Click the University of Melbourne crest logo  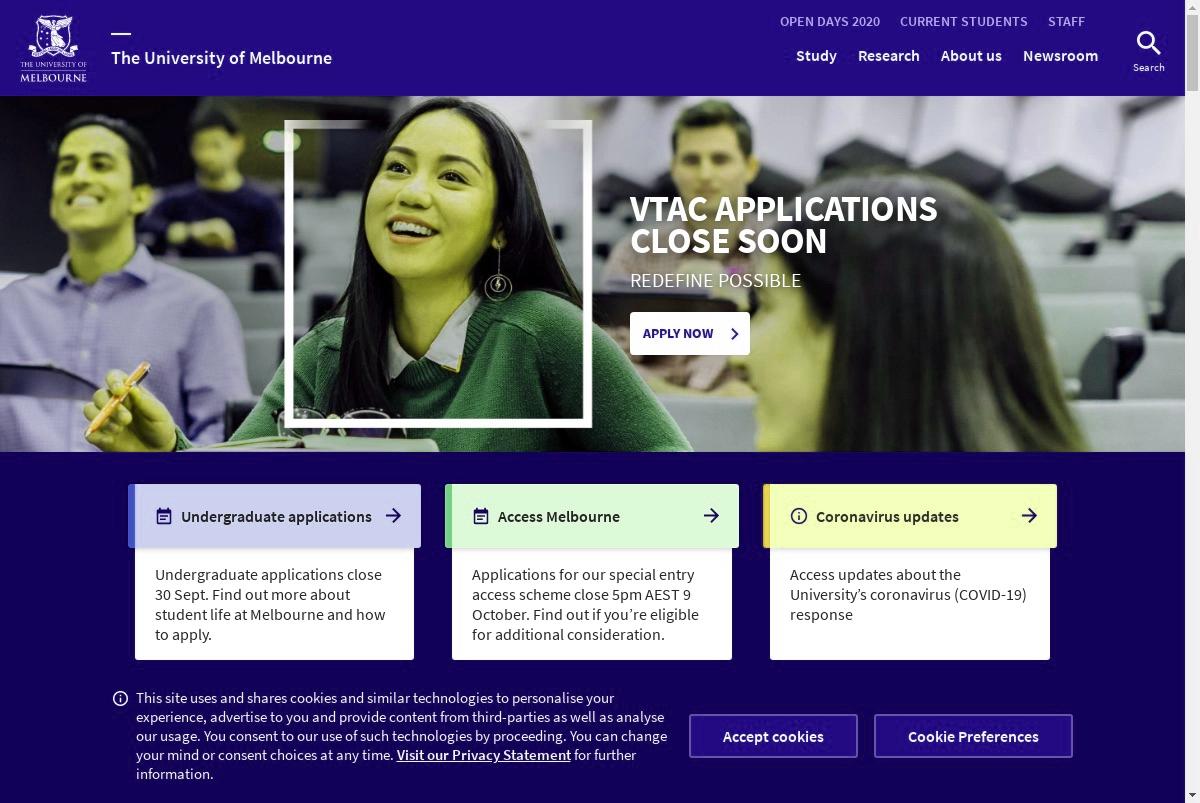[x=53, y=48]
